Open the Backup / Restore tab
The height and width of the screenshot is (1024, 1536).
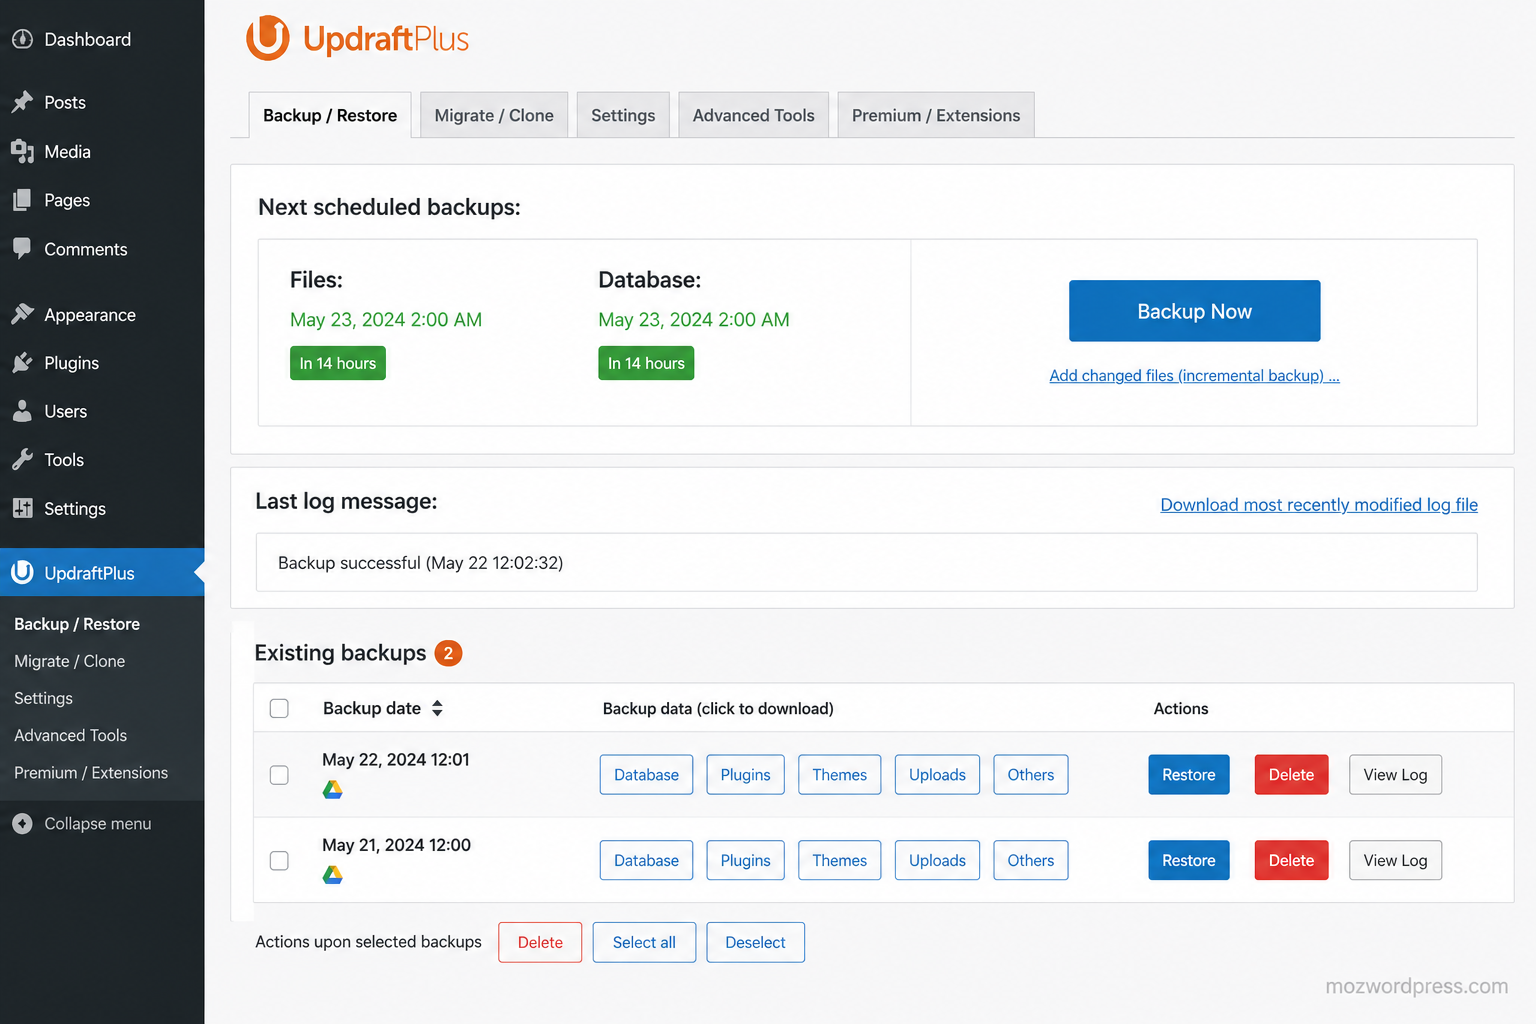330,115
